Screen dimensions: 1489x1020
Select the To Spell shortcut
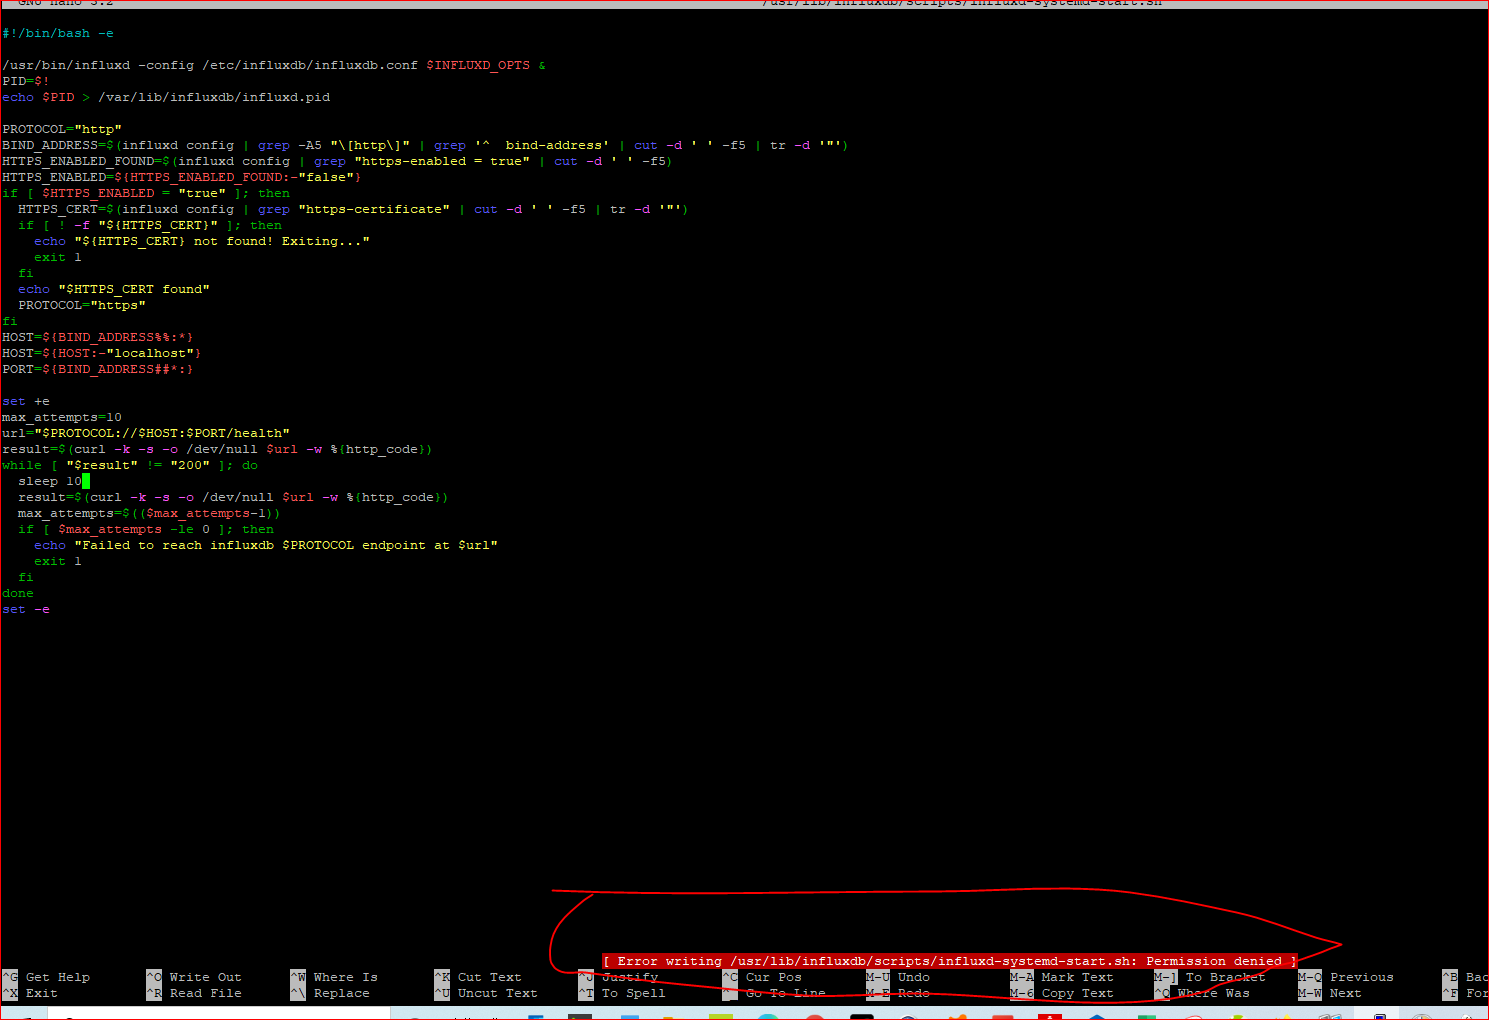pos(633,993)
